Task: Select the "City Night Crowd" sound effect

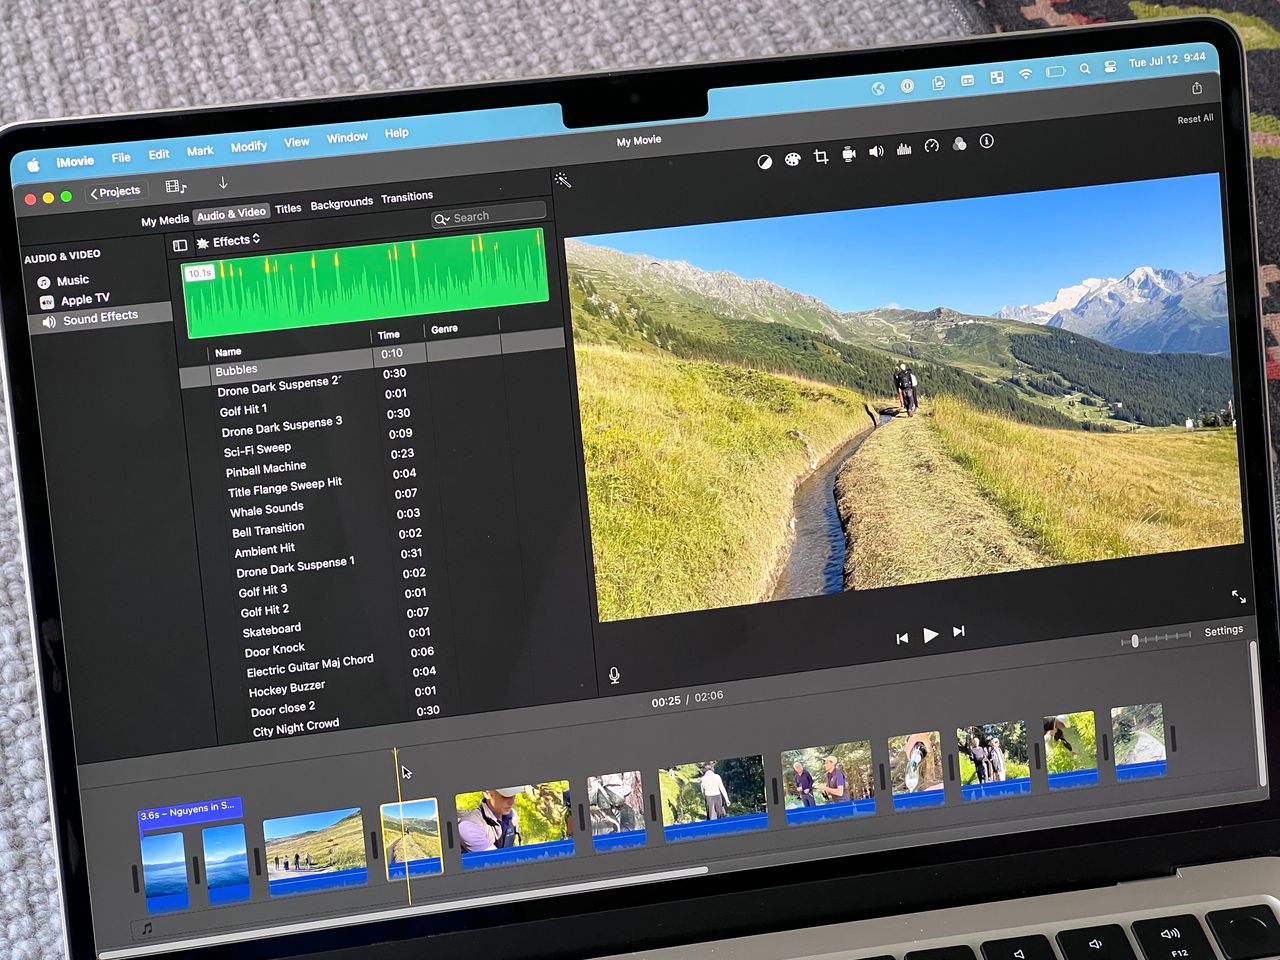Action: 296,727
